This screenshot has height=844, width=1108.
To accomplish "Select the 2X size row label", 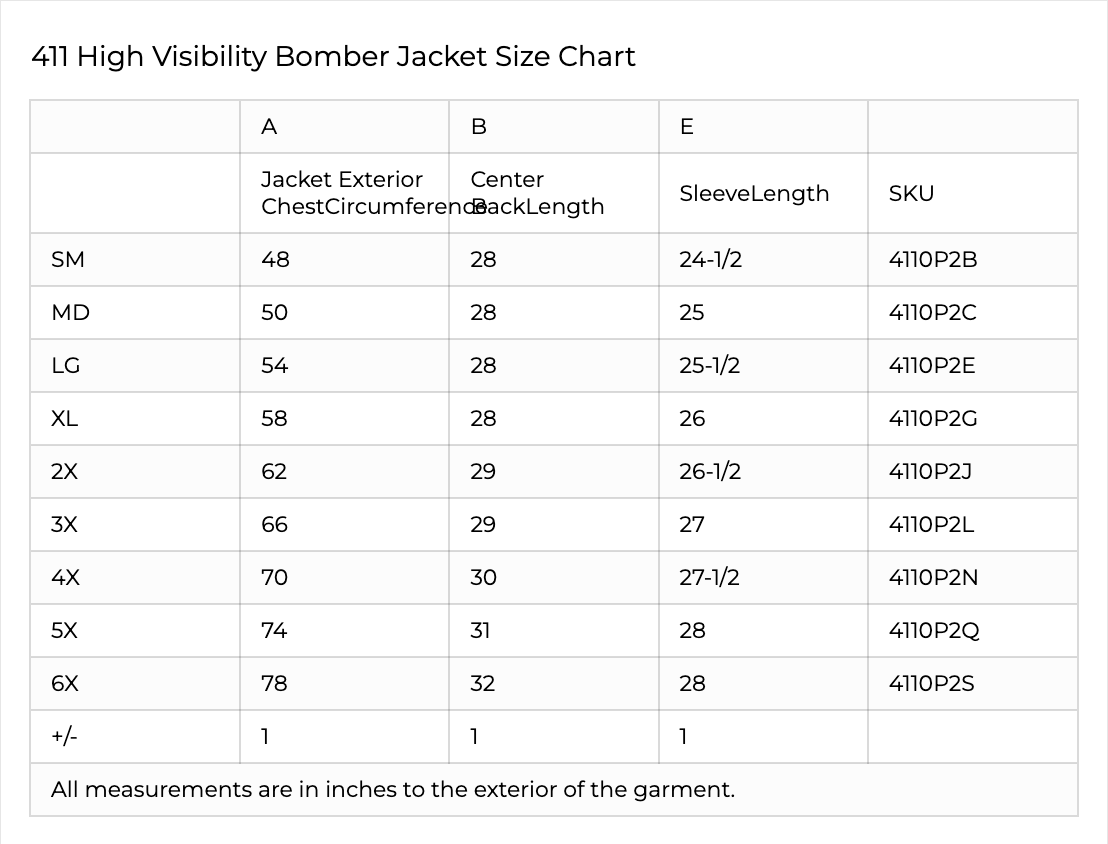I will (x=64, y=472).
